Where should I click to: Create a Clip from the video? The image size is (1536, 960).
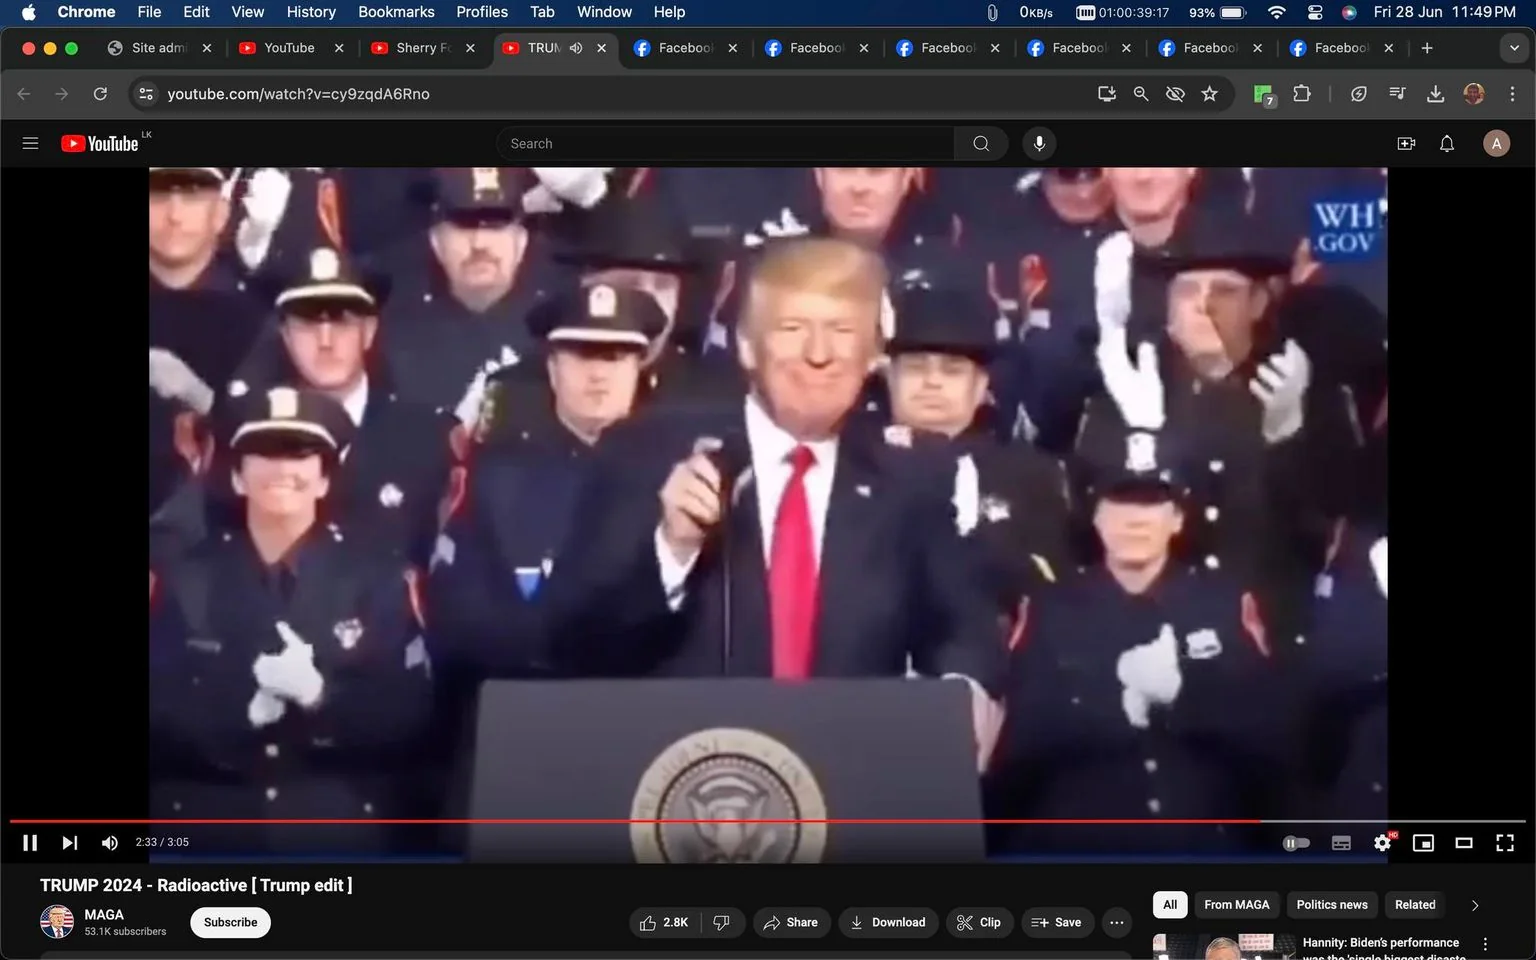pos(979,922)
